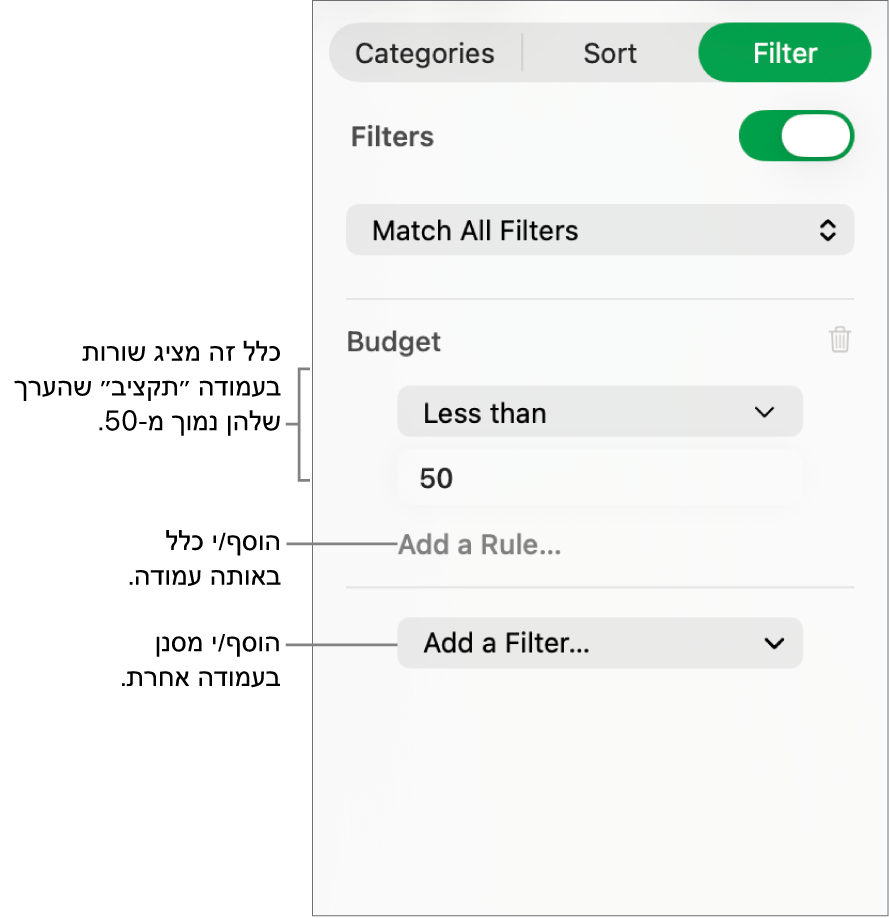This screenshot has height=918, width=889.
Task: Click the chevron beside Add a Filter
Action: (x=774, y=643)
